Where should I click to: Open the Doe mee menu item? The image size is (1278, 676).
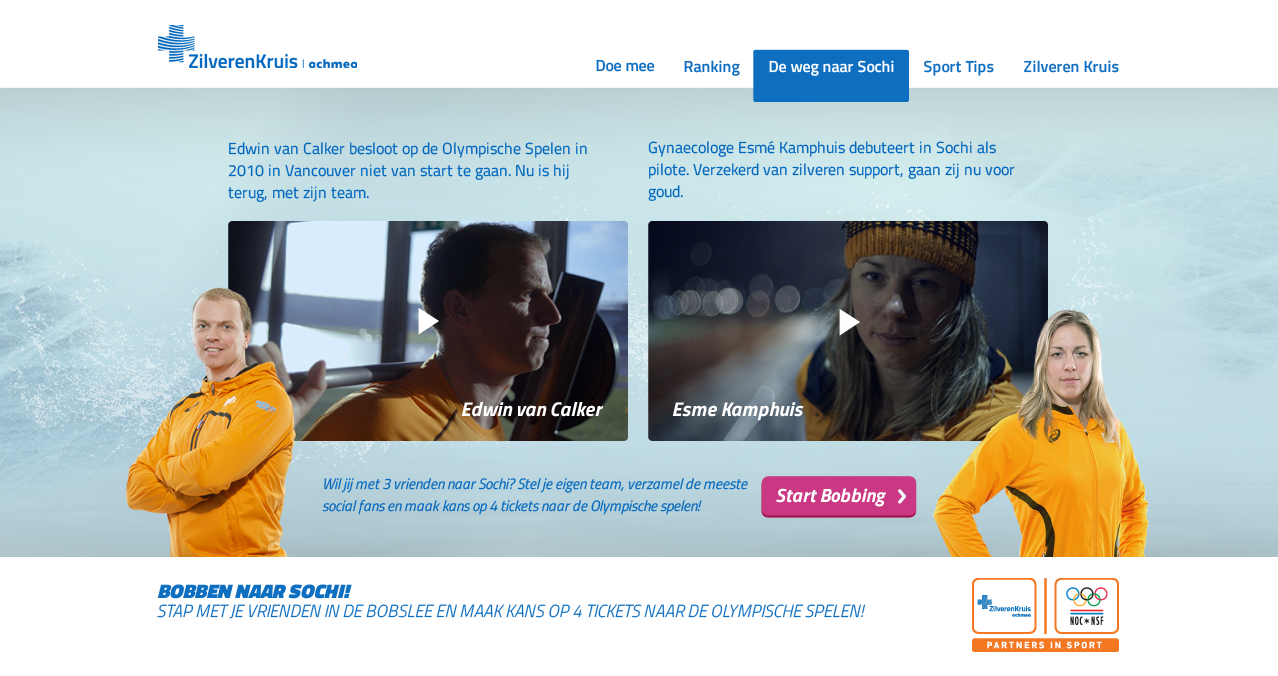tap(625, 66)
